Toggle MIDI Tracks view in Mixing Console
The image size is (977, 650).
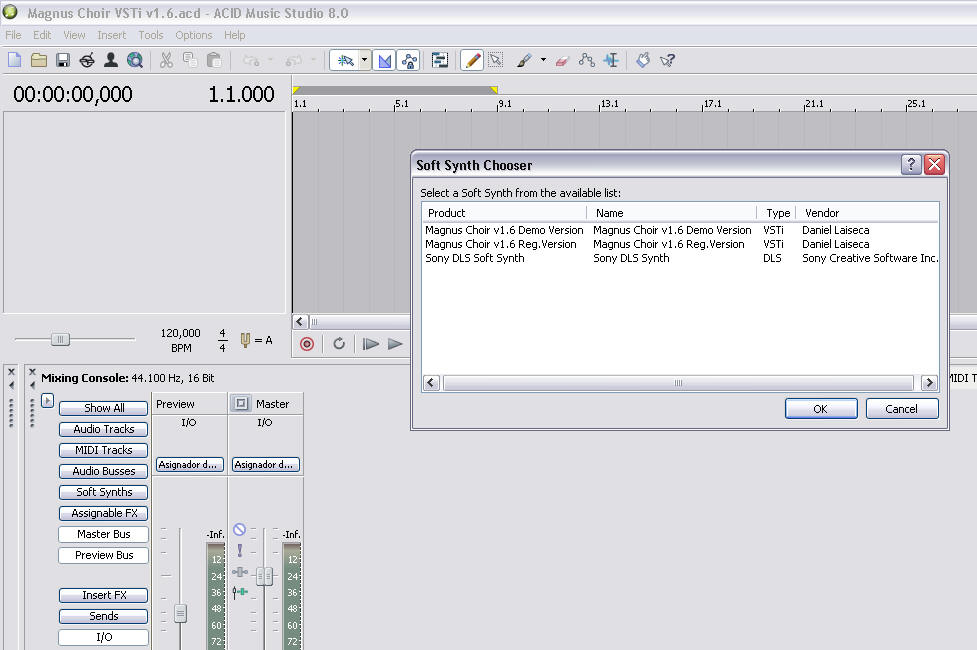103,450
